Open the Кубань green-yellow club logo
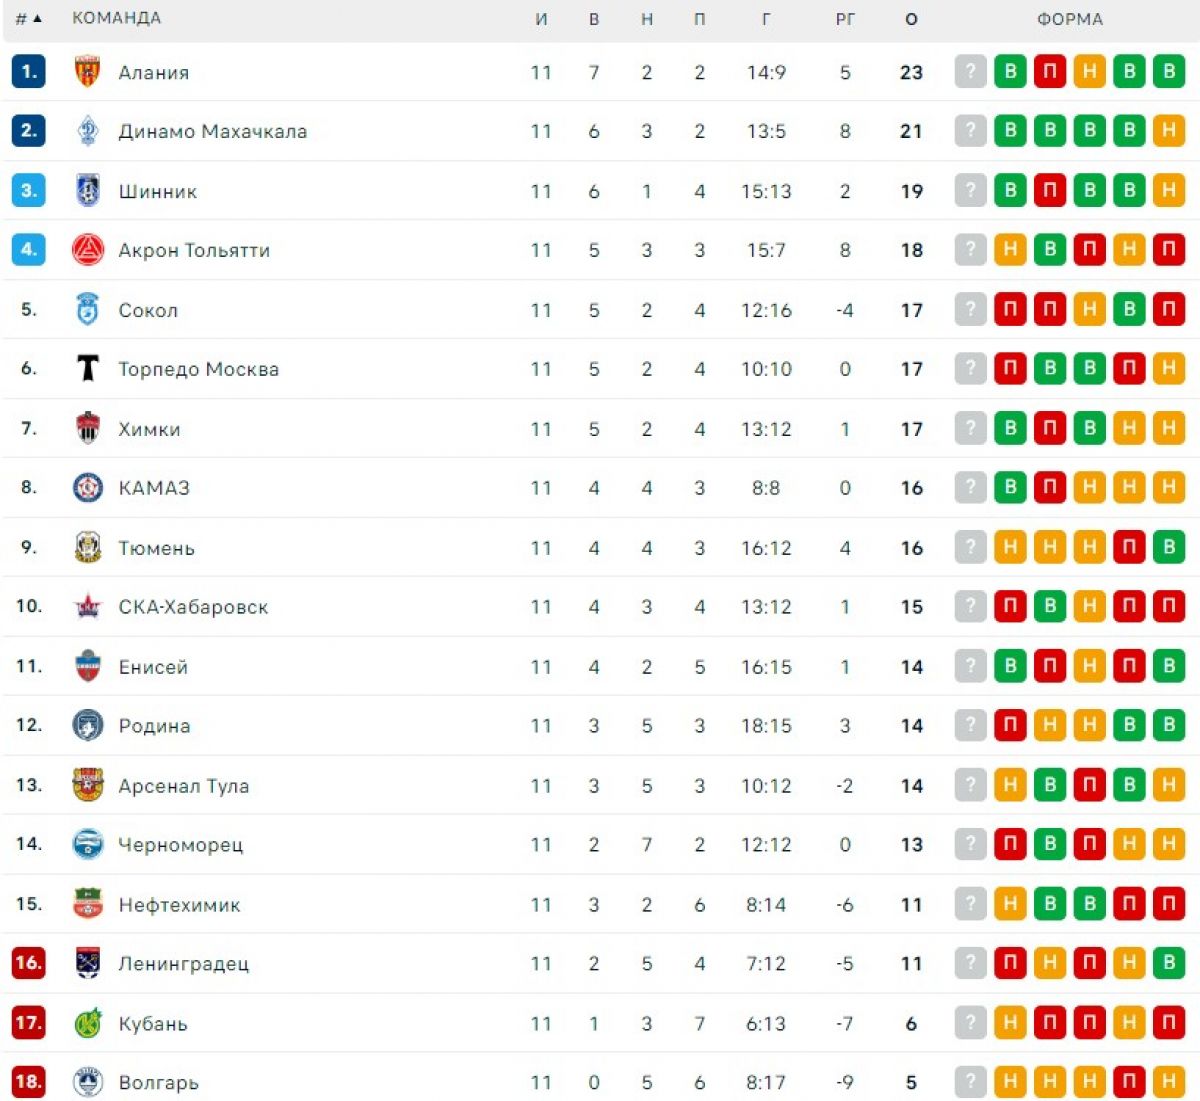Image resolution: width=1200 pixels, height=1101 pixels. 88,1023
